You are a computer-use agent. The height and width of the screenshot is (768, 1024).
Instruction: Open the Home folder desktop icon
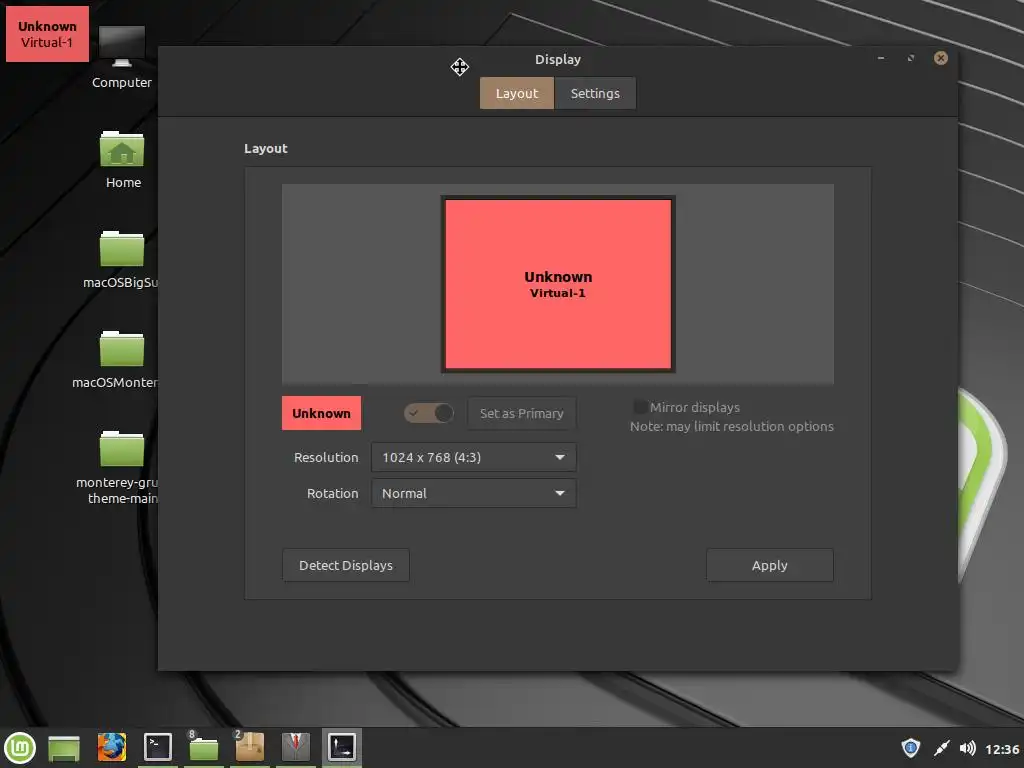click(122, 160)
